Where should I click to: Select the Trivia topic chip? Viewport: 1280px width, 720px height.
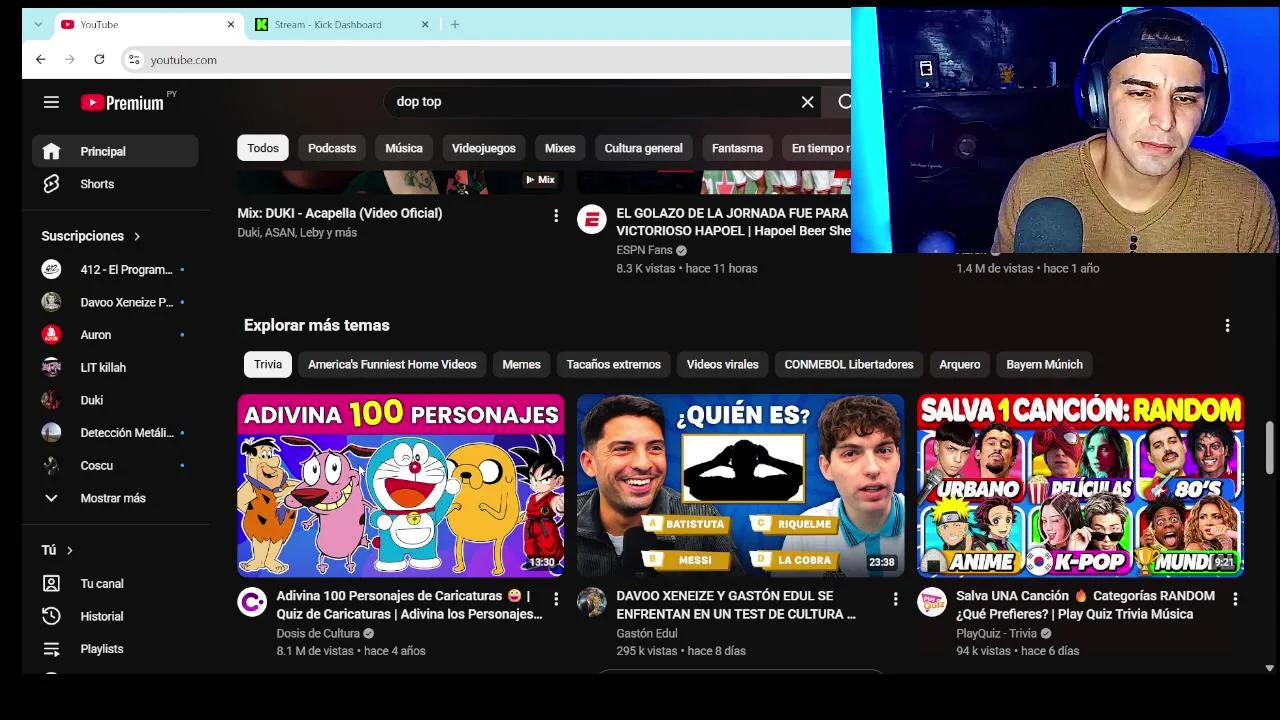[268, 364]
